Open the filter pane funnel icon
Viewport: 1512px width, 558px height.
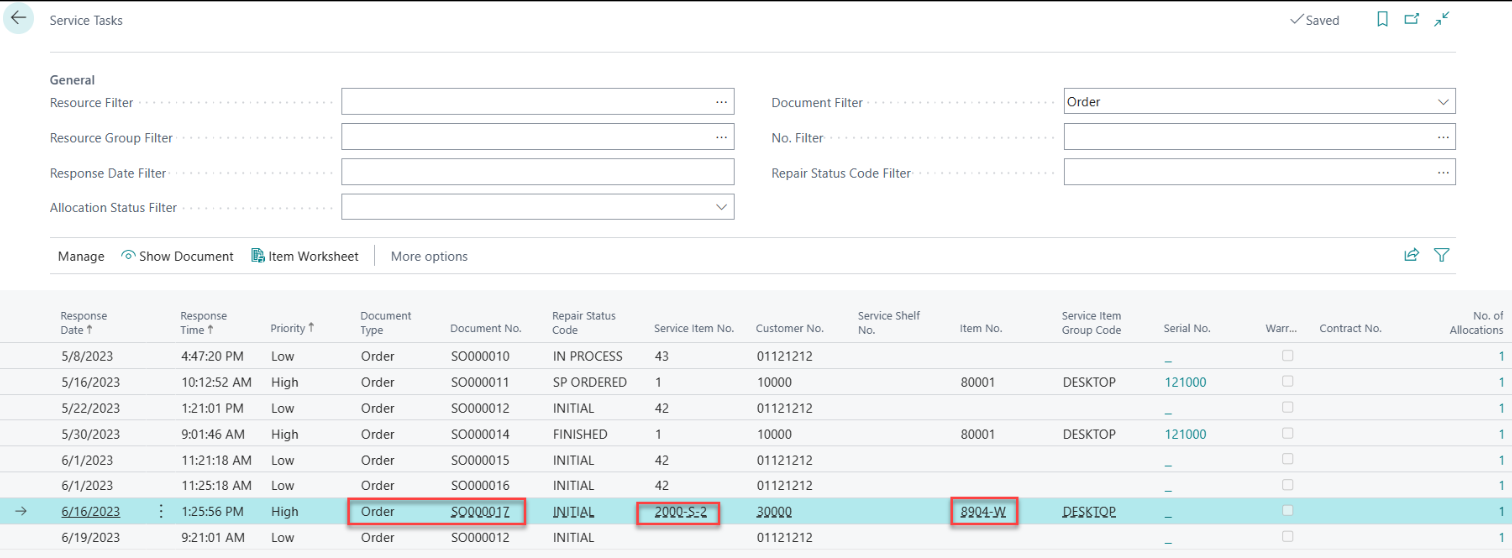(1441, 256)
